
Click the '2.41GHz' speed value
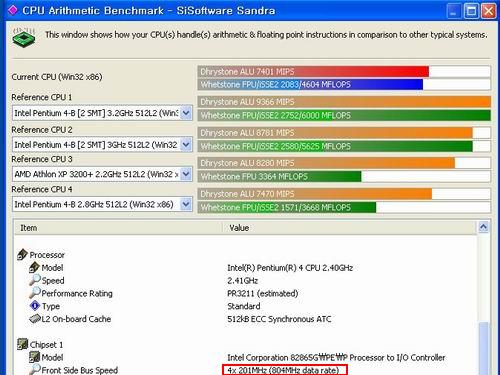point(243,280)
